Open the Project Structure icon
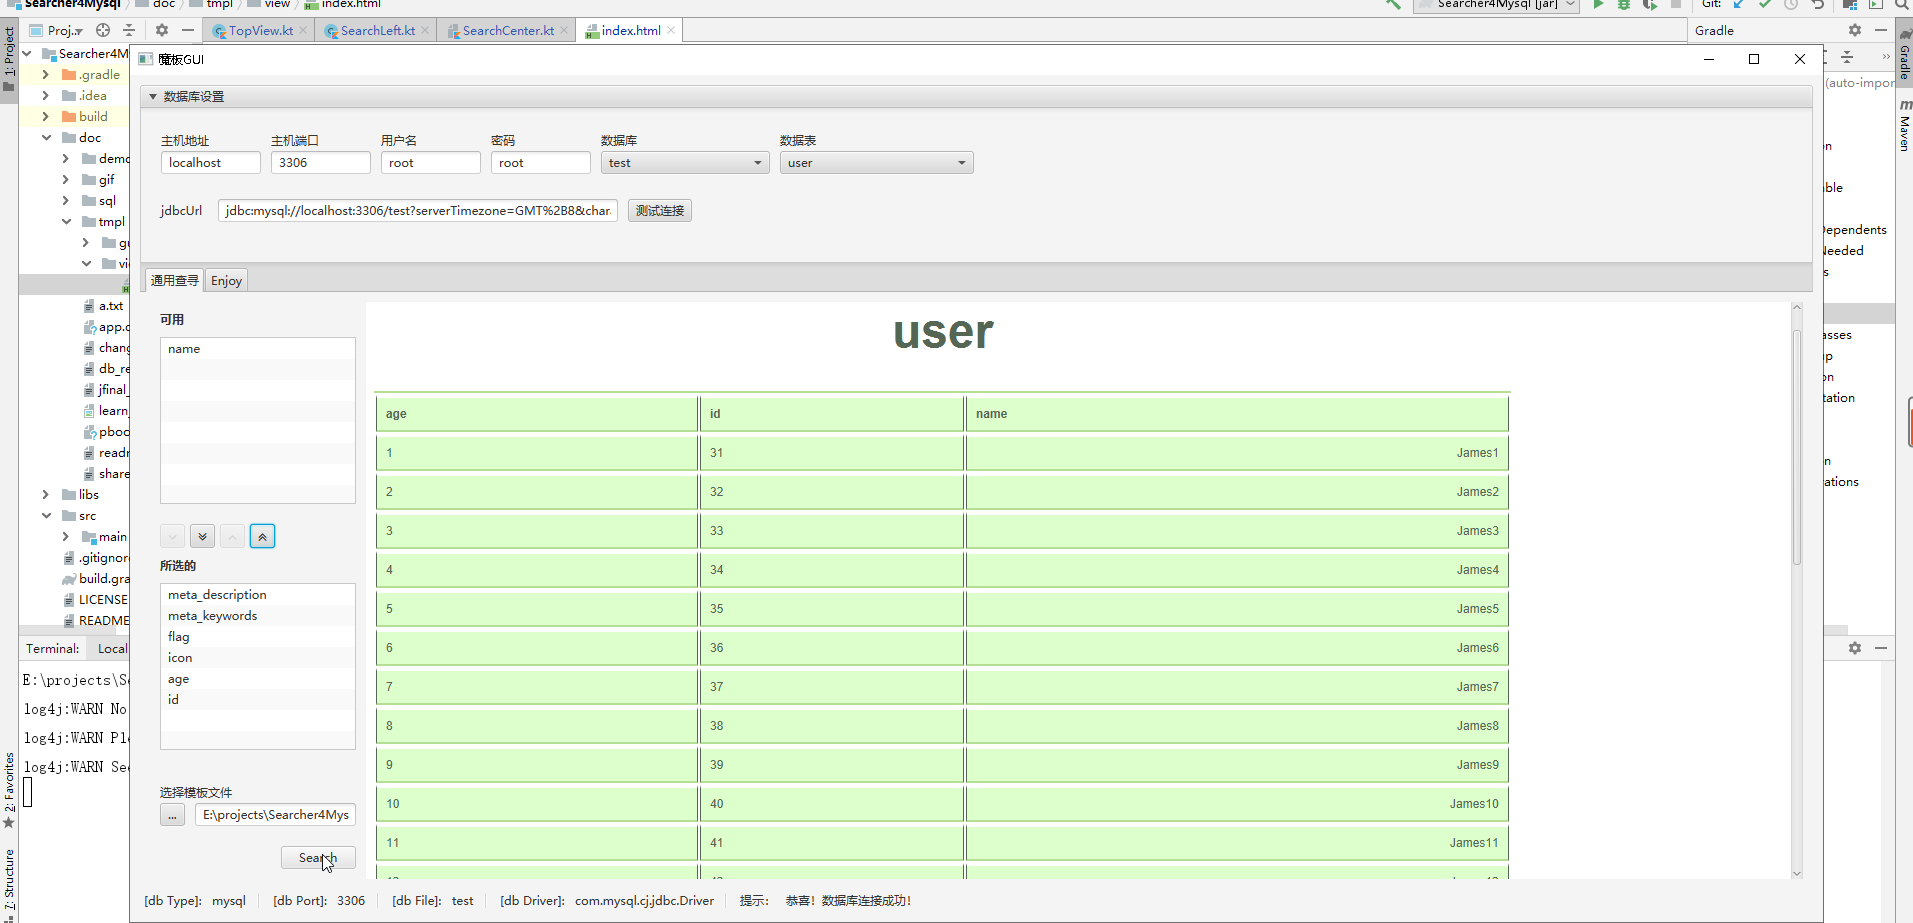 point(1850,4)
